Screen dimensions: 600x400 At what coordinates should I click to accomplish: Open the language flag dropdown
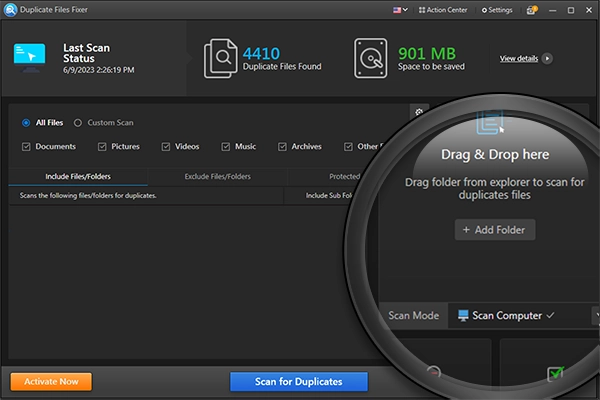400,10
